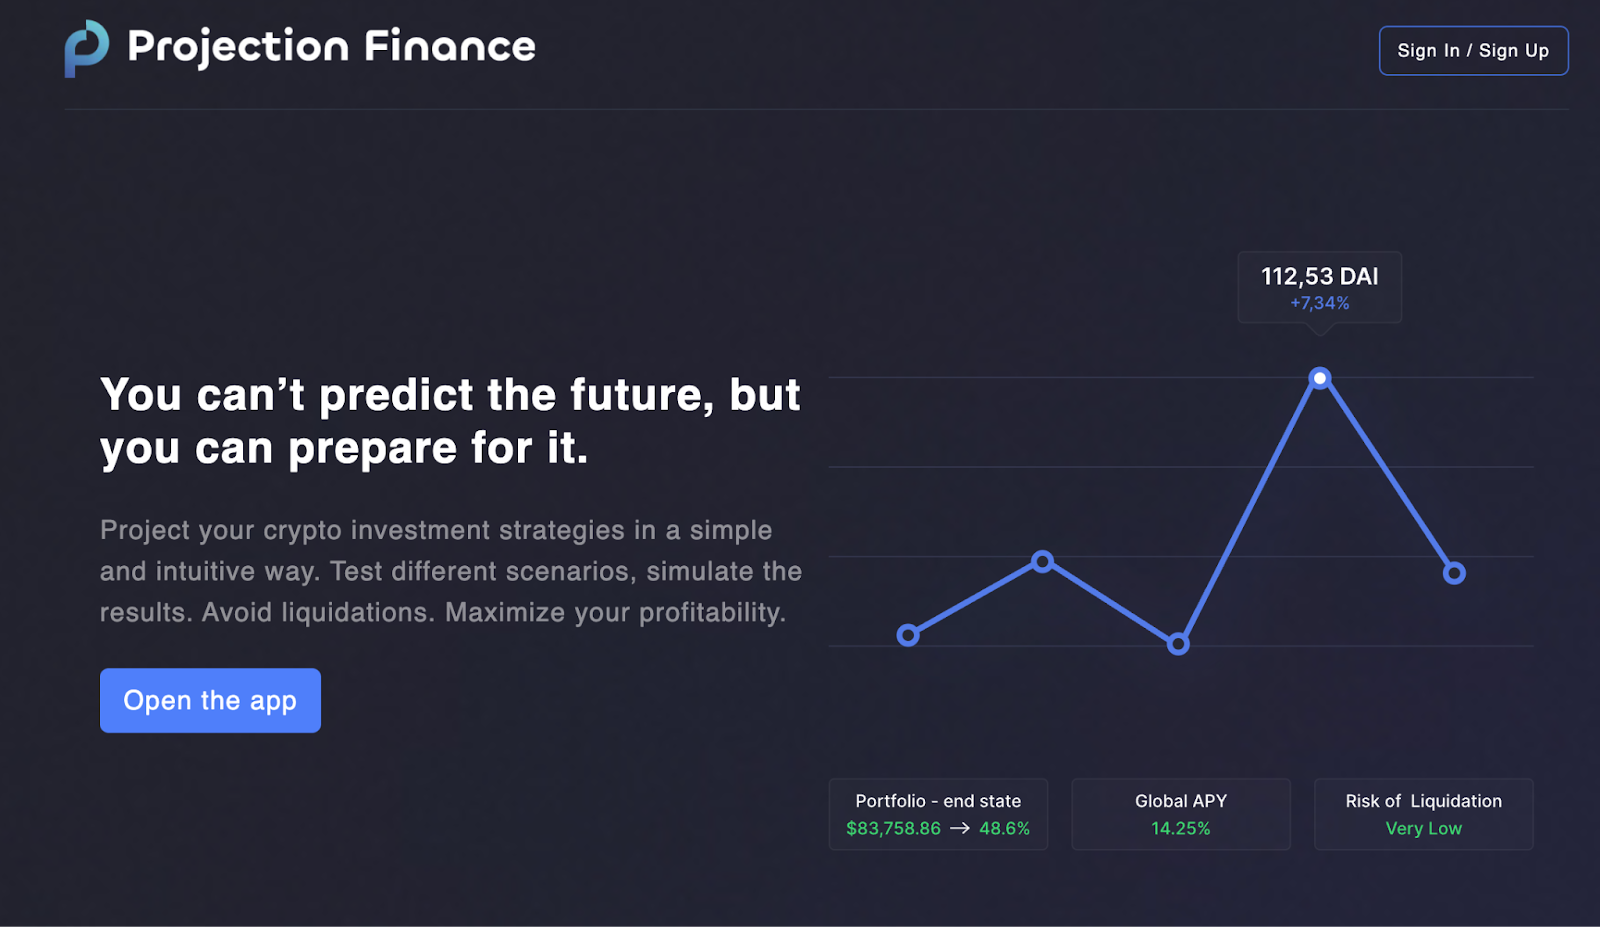Click the +7,34% percentage label

click(1319, 303)
